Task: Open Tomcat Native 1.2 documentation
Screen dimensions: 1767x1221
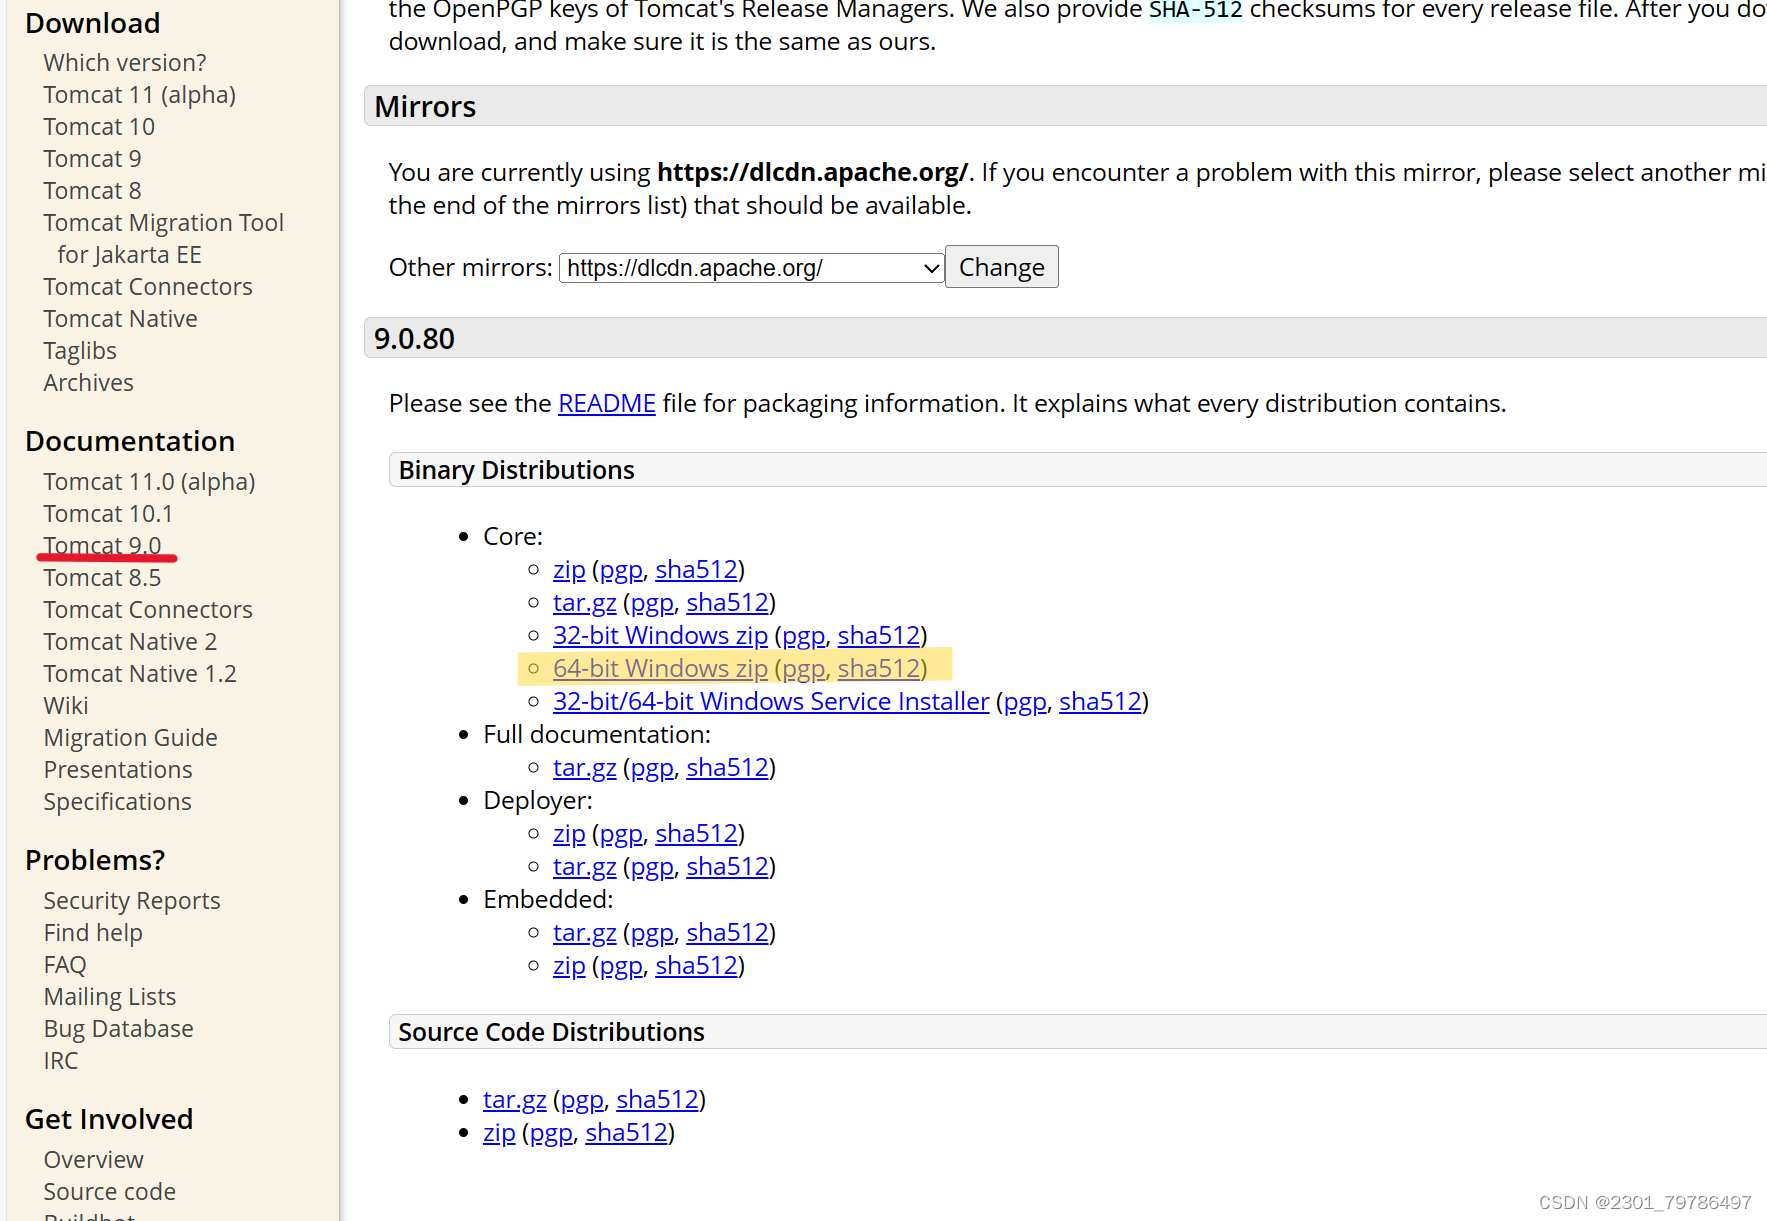Action: pyautogui.click(x=140, y=673)
